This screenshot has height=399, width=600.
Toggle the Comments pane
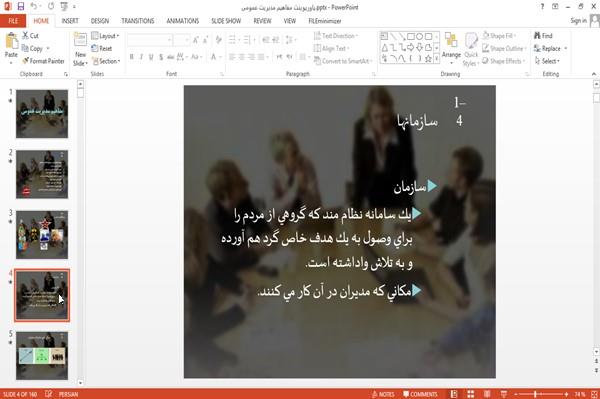click(420, 394)
